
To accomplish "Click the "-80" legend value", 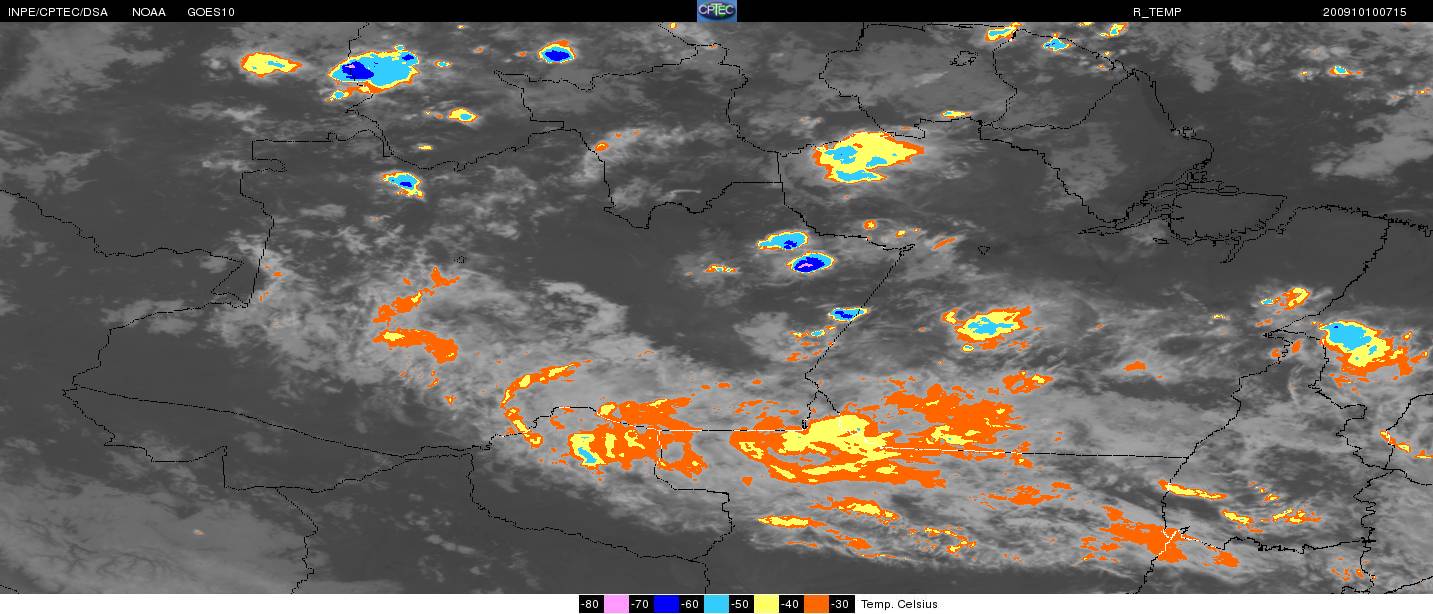I will tap(590, 604).
